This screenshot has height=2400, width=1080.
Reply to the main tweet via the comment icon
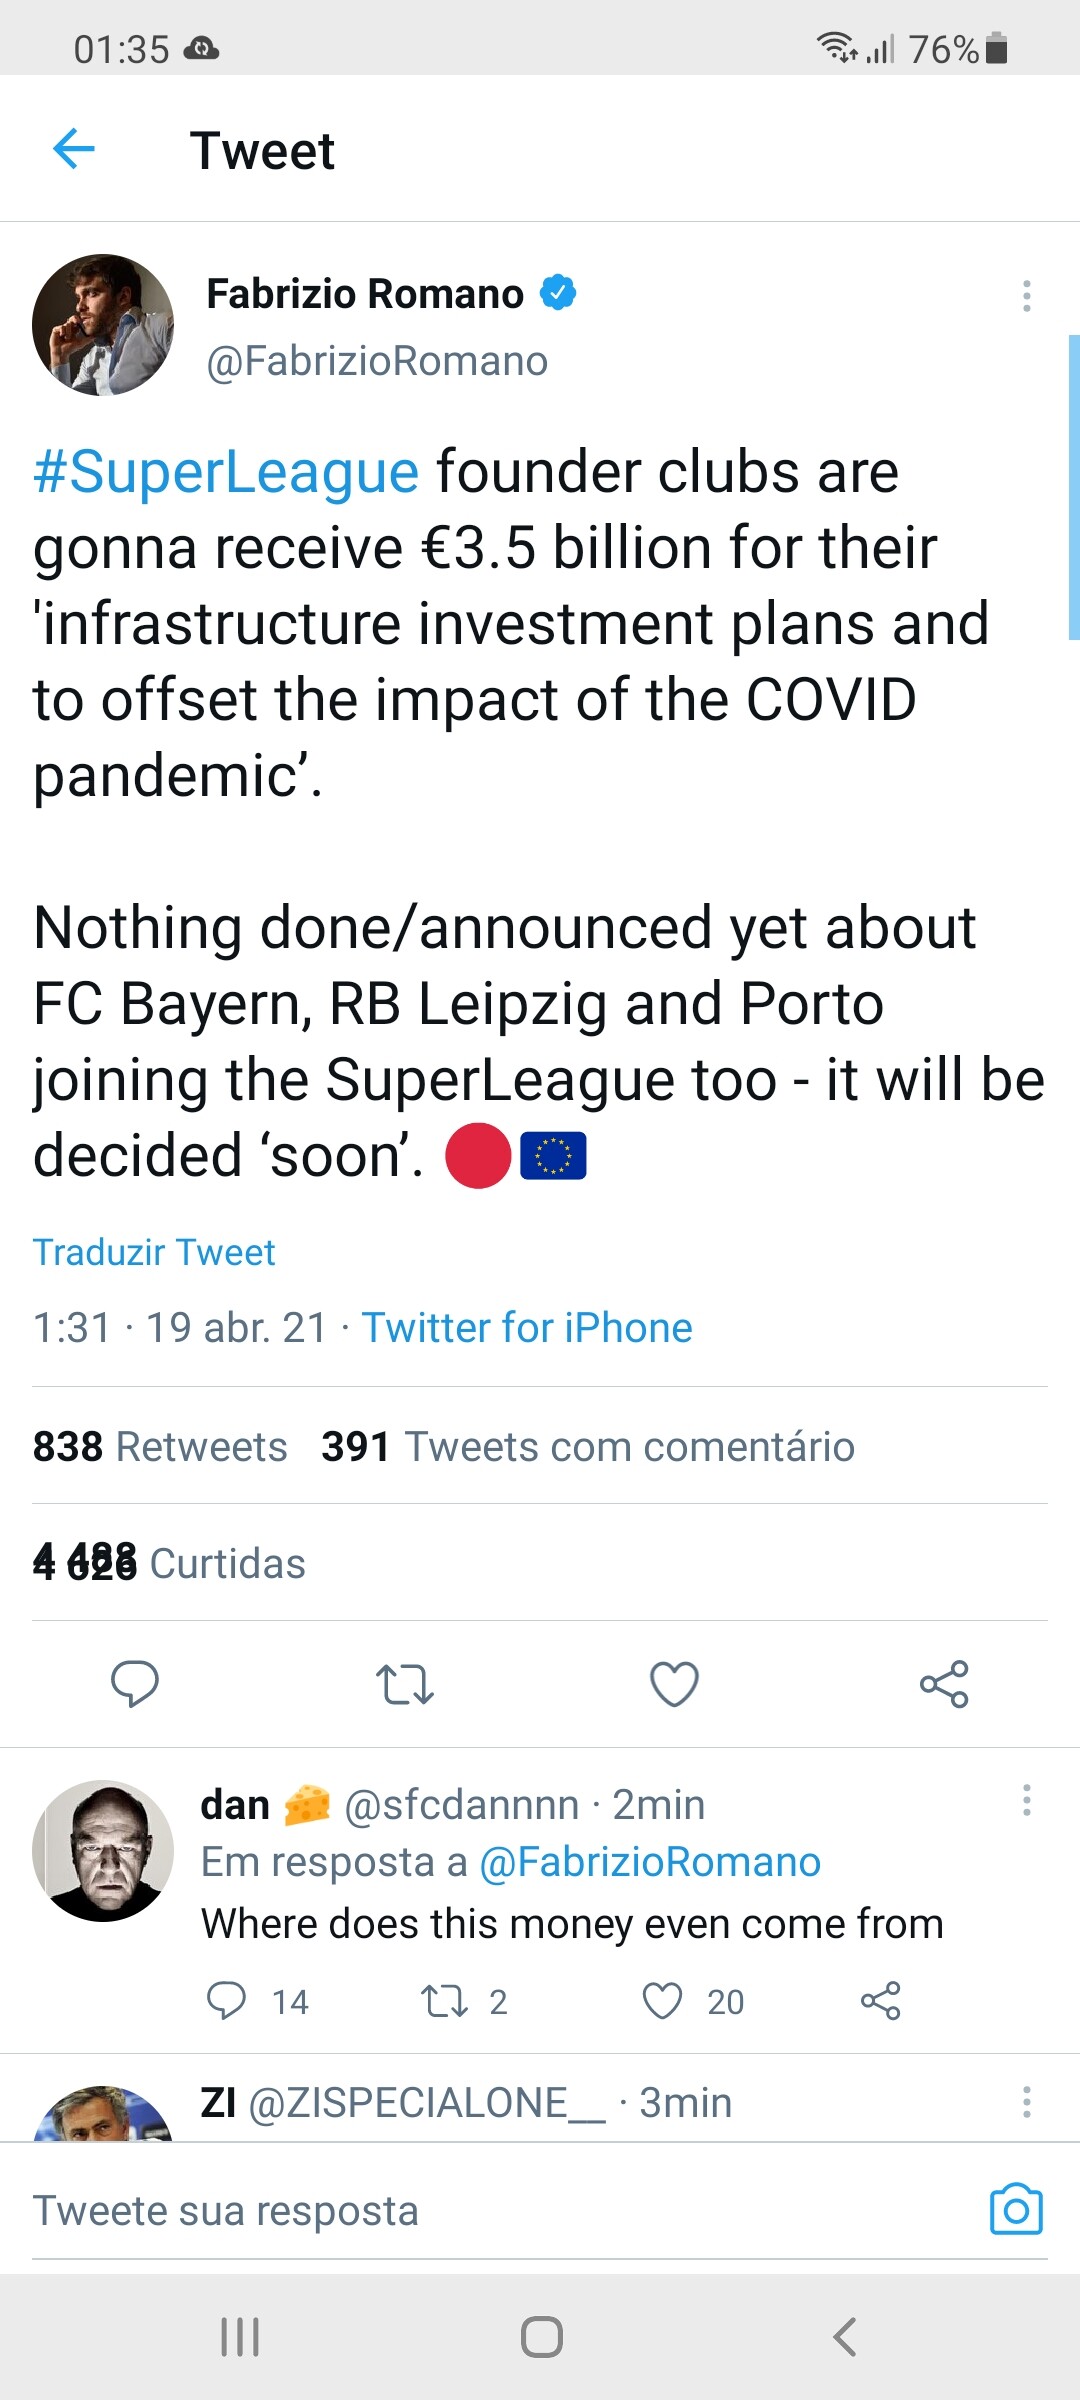point(135,1683)
